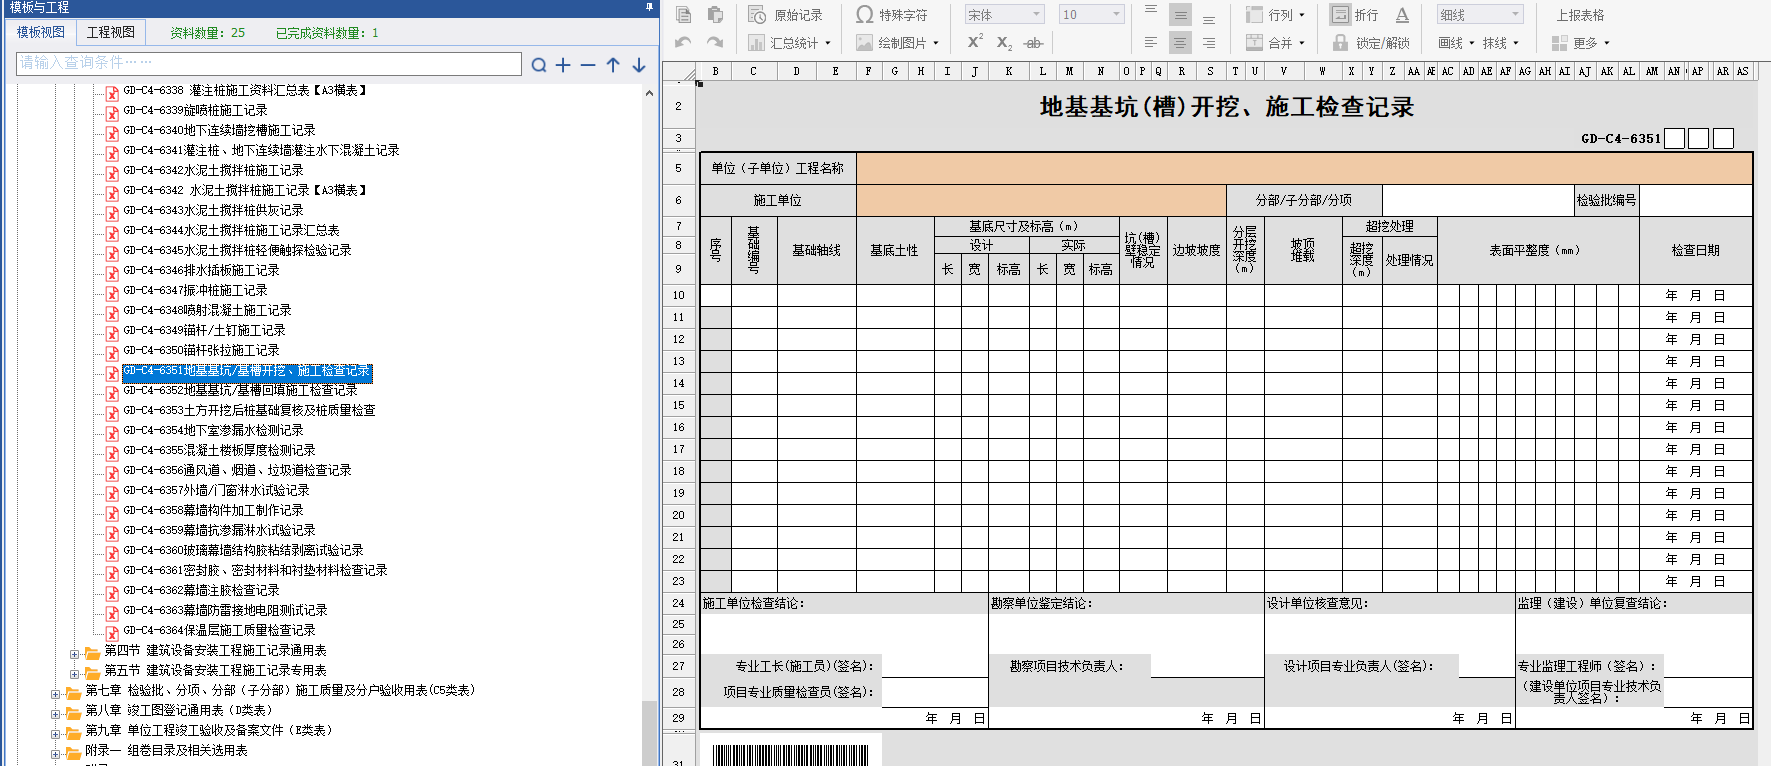Expand 附录一 组卷目录及相关通用表
1771x766 pixels.
pyautogui.click(x=55, y=754)
